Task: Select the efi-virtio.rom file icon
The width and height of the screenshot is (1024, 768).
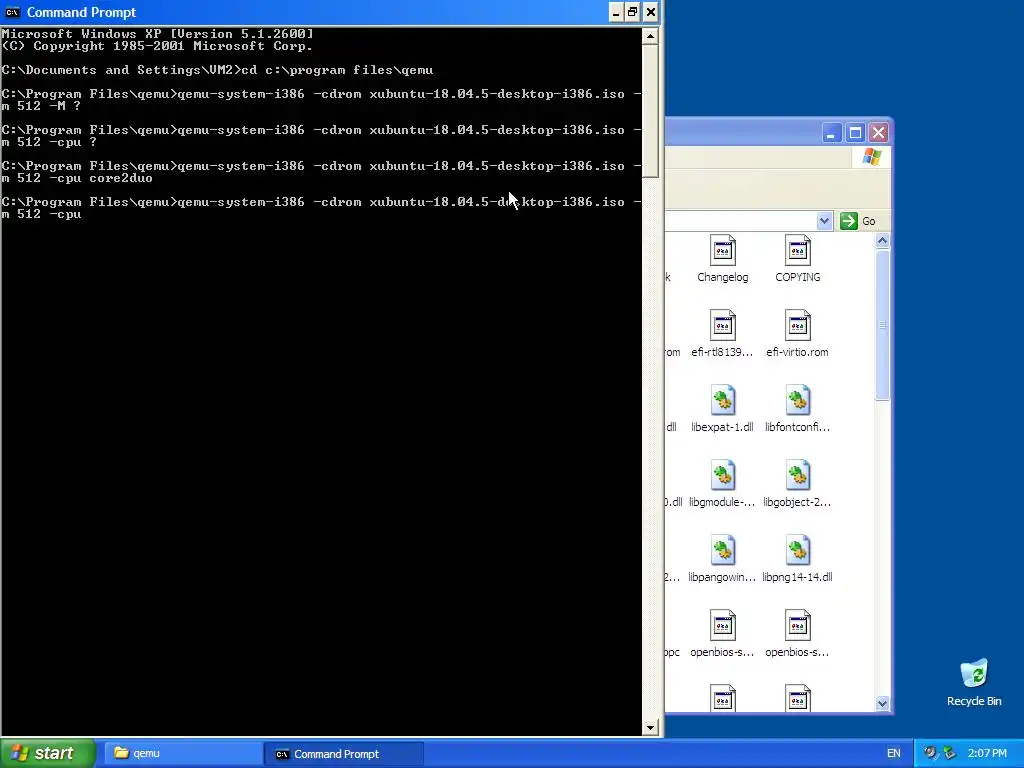Action: [797, 325]
